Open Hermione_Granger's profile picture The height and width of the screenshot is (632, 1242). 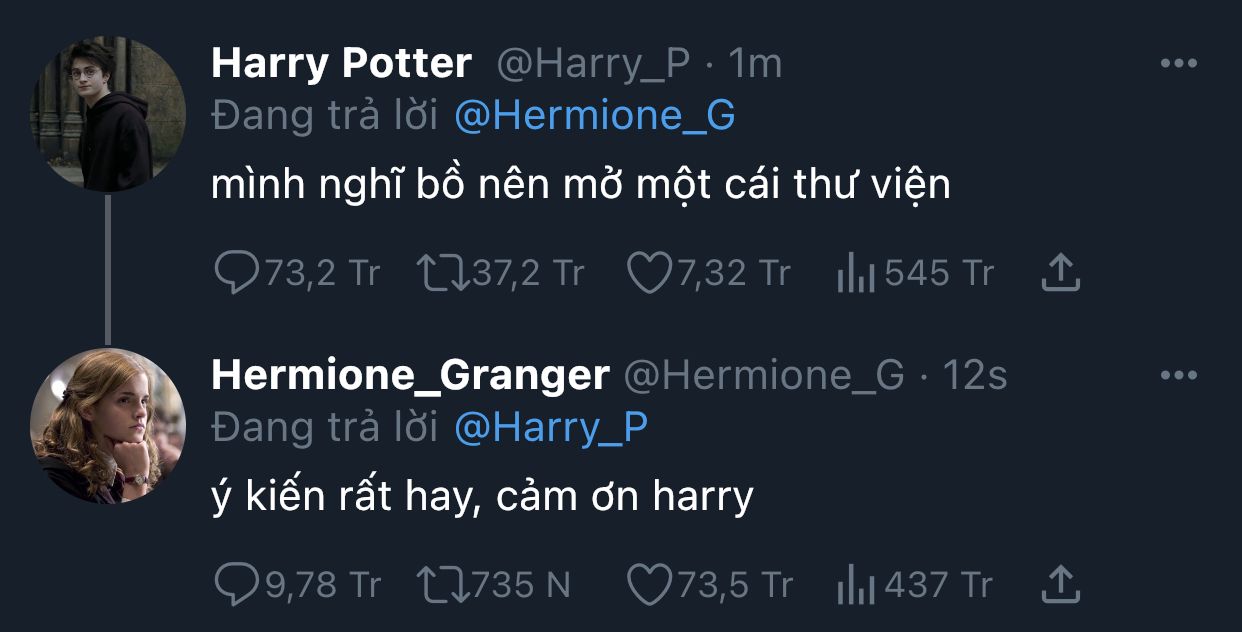tap(108, 426)
